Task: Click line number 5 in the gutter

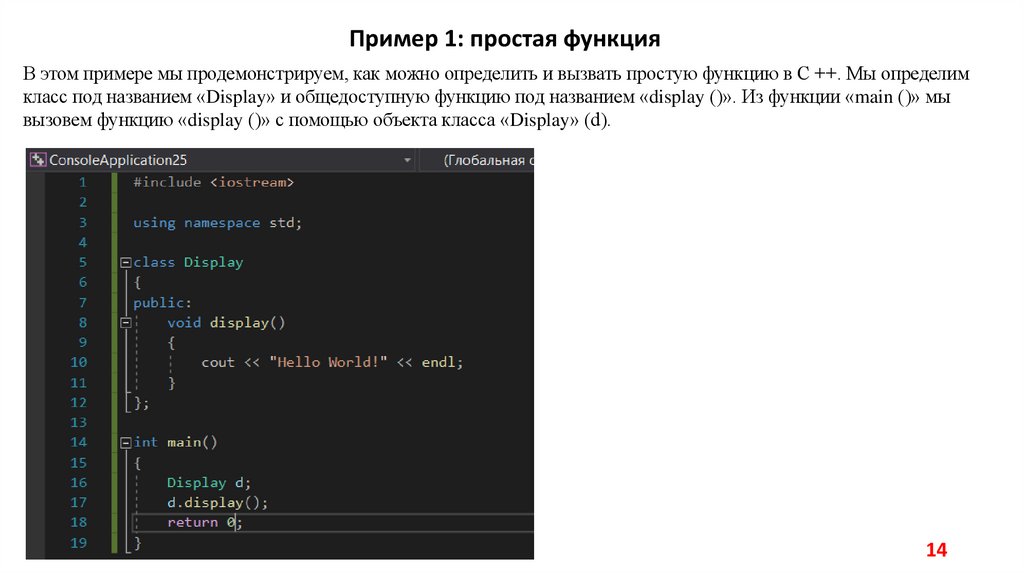Action: pyautogui.click(x=83, y=263)
